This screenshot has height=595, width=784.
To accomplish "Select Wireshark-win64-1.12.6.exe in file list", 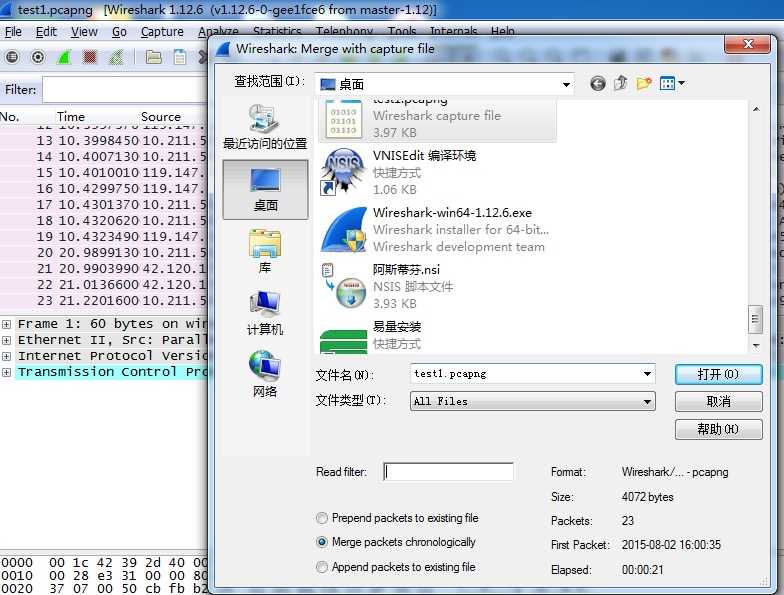I will (437, 230).
